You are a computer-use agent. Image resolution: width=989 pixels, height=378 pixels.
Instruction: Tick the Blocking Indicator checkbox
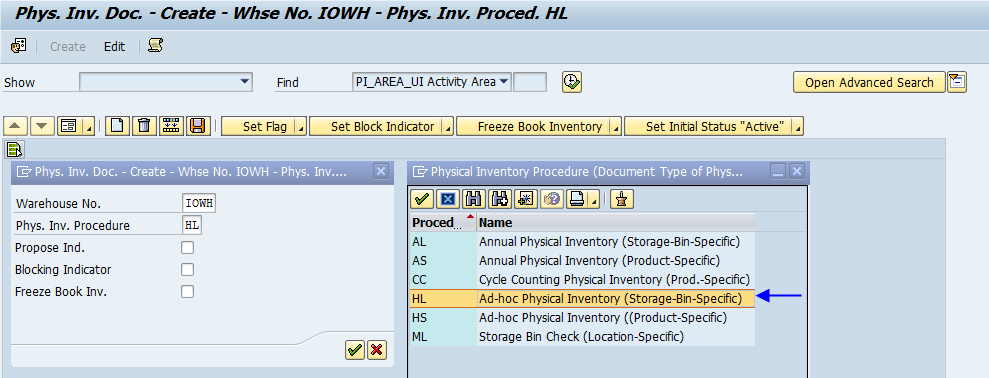187,269
